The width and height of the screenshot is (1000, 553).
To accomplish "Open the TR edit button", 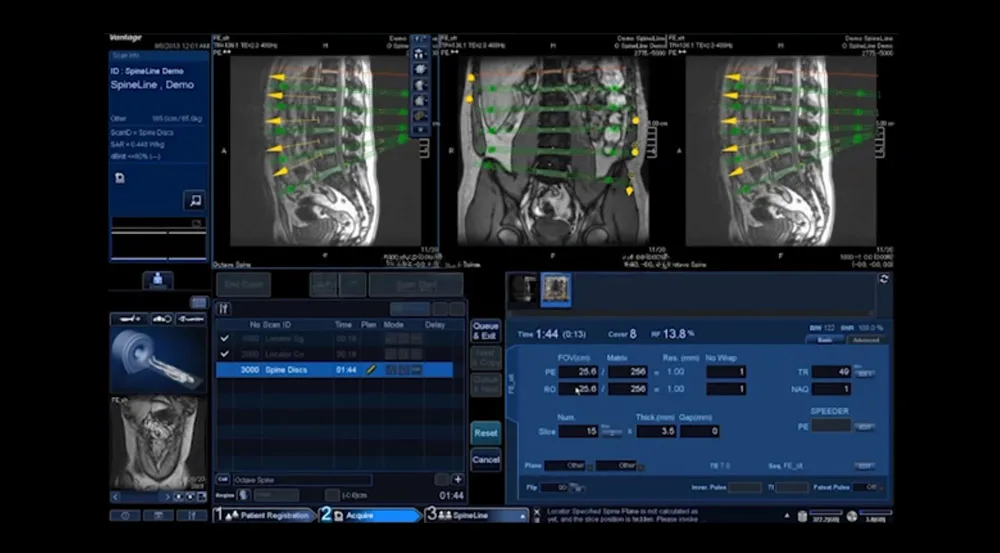I will [864, 374].
